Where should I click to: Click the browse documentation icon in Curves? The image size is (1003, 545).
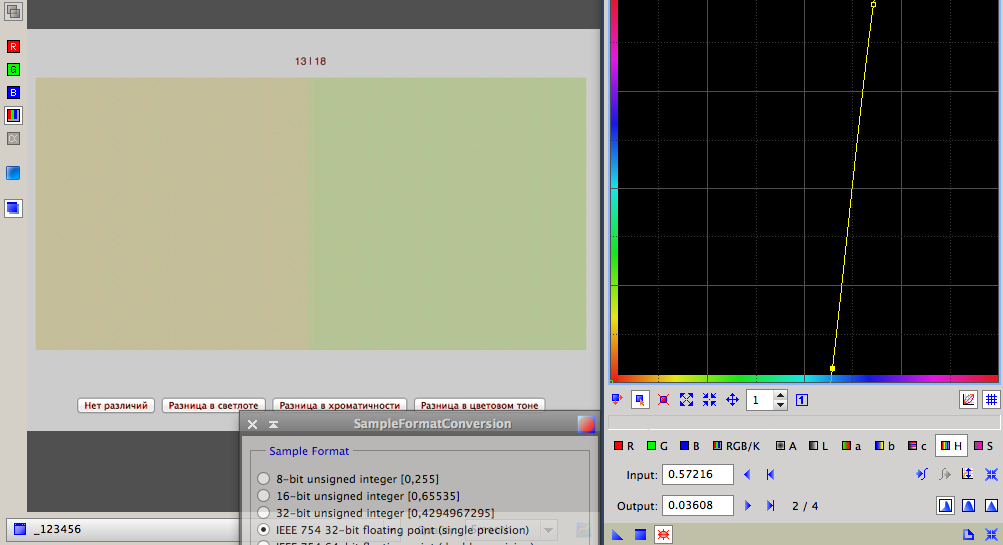pyautogui.click(x=968, y=535)
